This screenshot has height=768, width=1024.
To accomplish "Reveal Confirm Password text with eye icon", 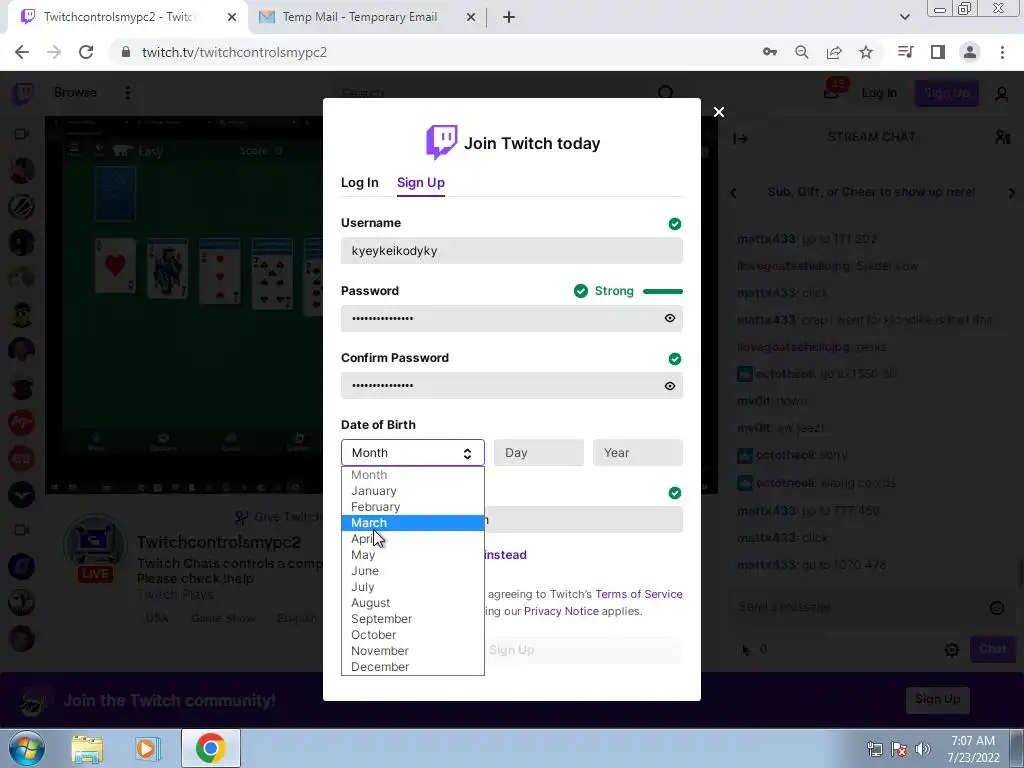I will [x=669, y=386].
